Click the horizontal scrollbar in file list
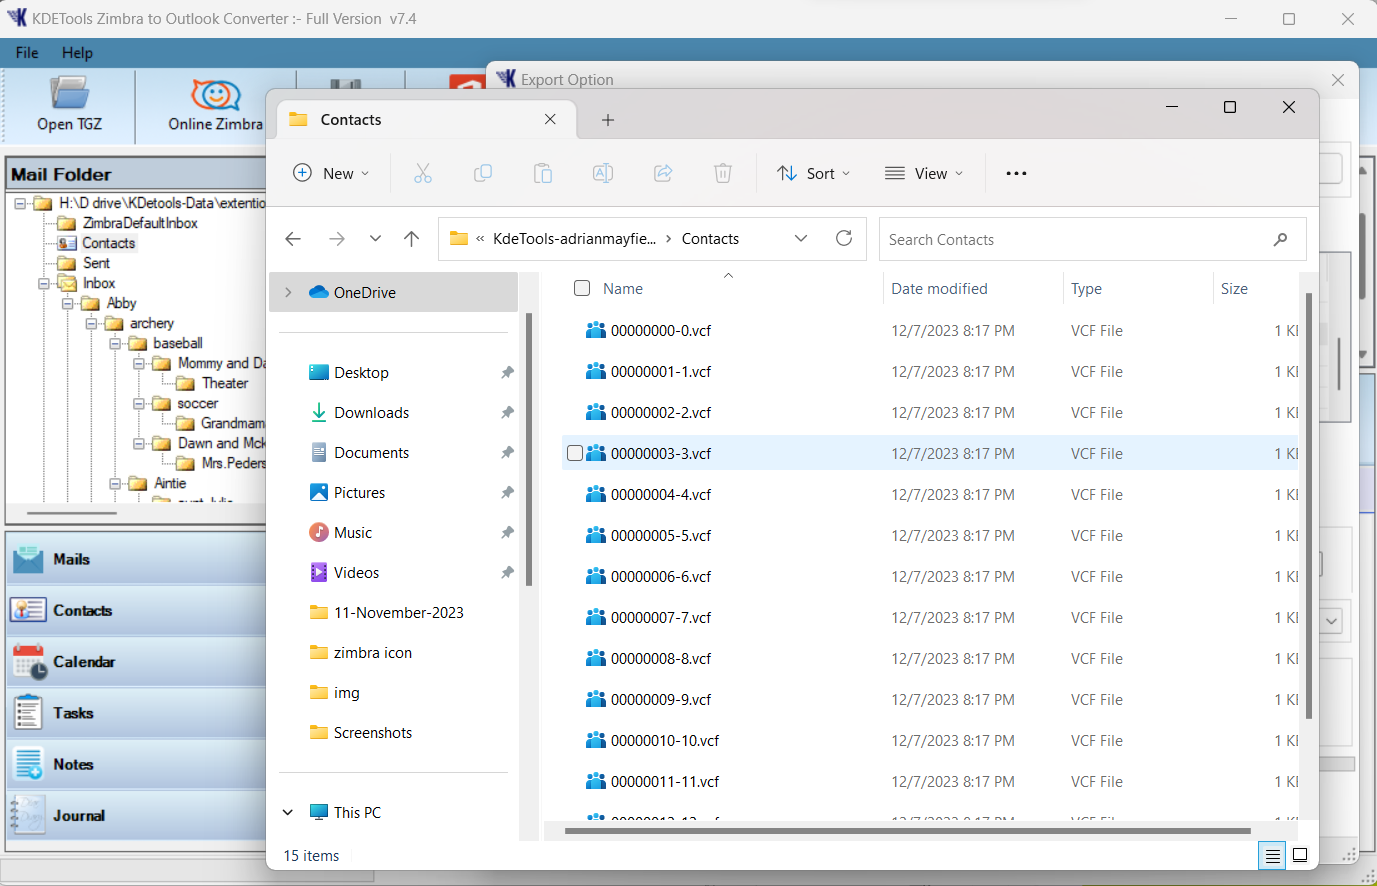The image size is (1377, 886). pos(907,830)
